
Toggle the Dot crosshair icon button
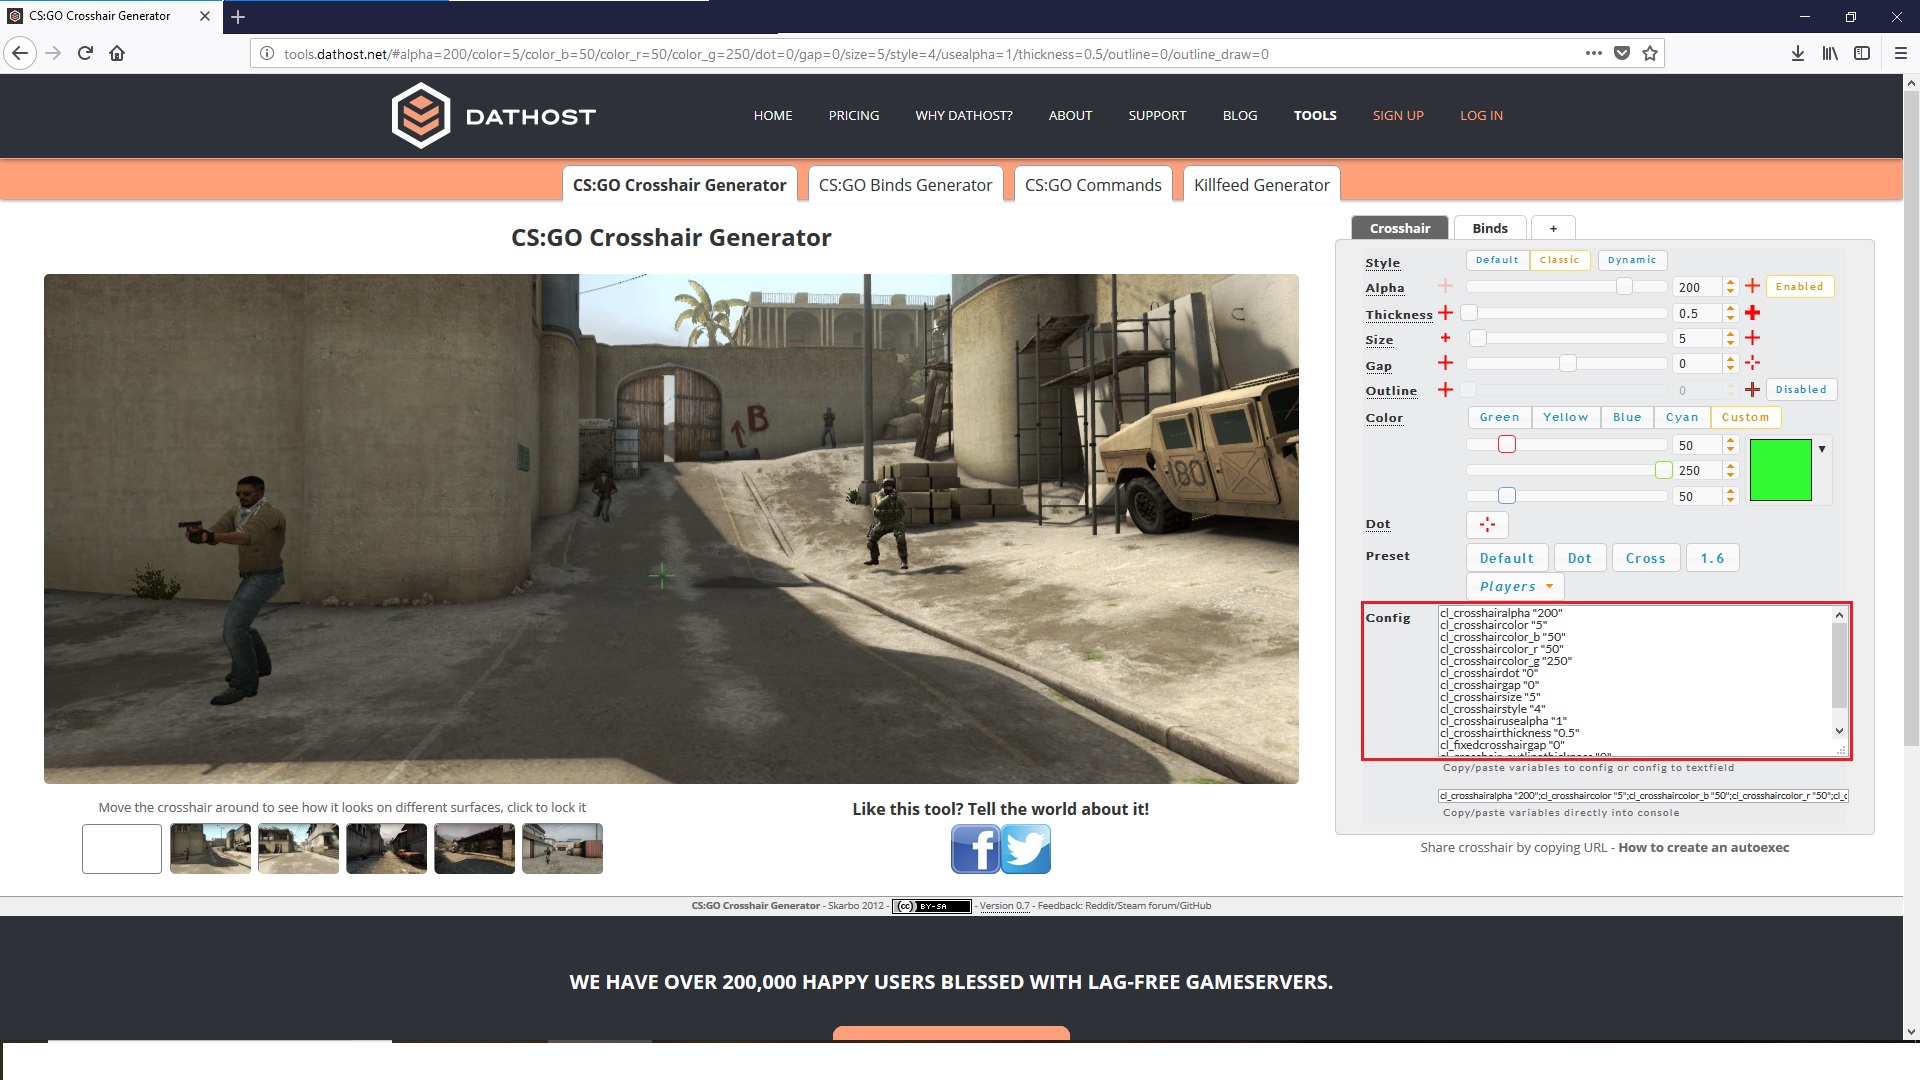(x=1487, y=524)
